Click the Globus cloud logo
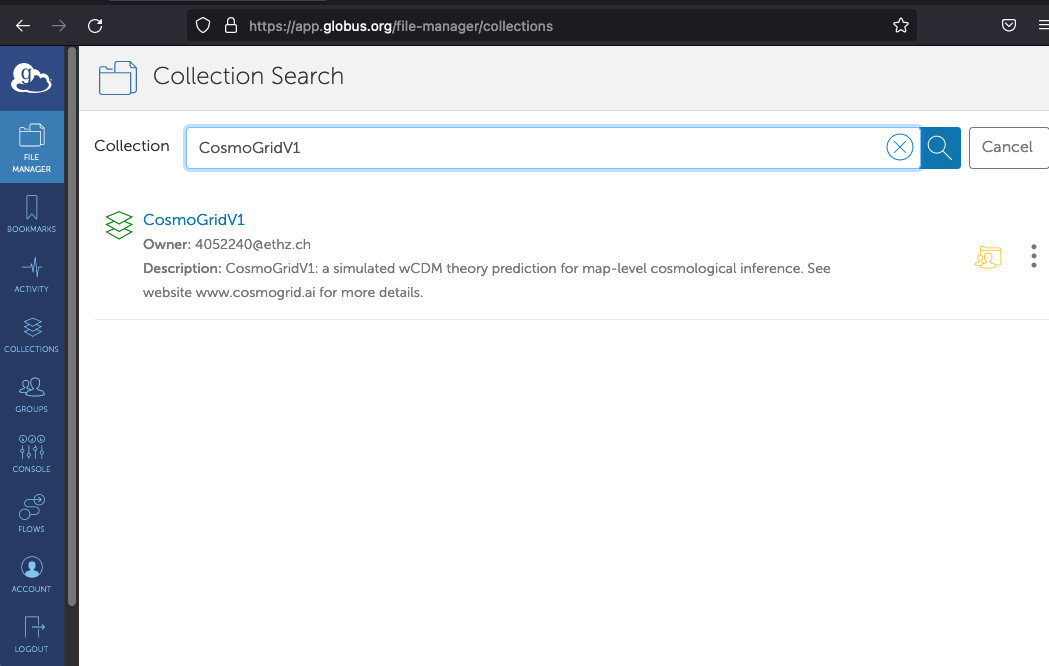The image size is (1049, 666). coord(31,77)
